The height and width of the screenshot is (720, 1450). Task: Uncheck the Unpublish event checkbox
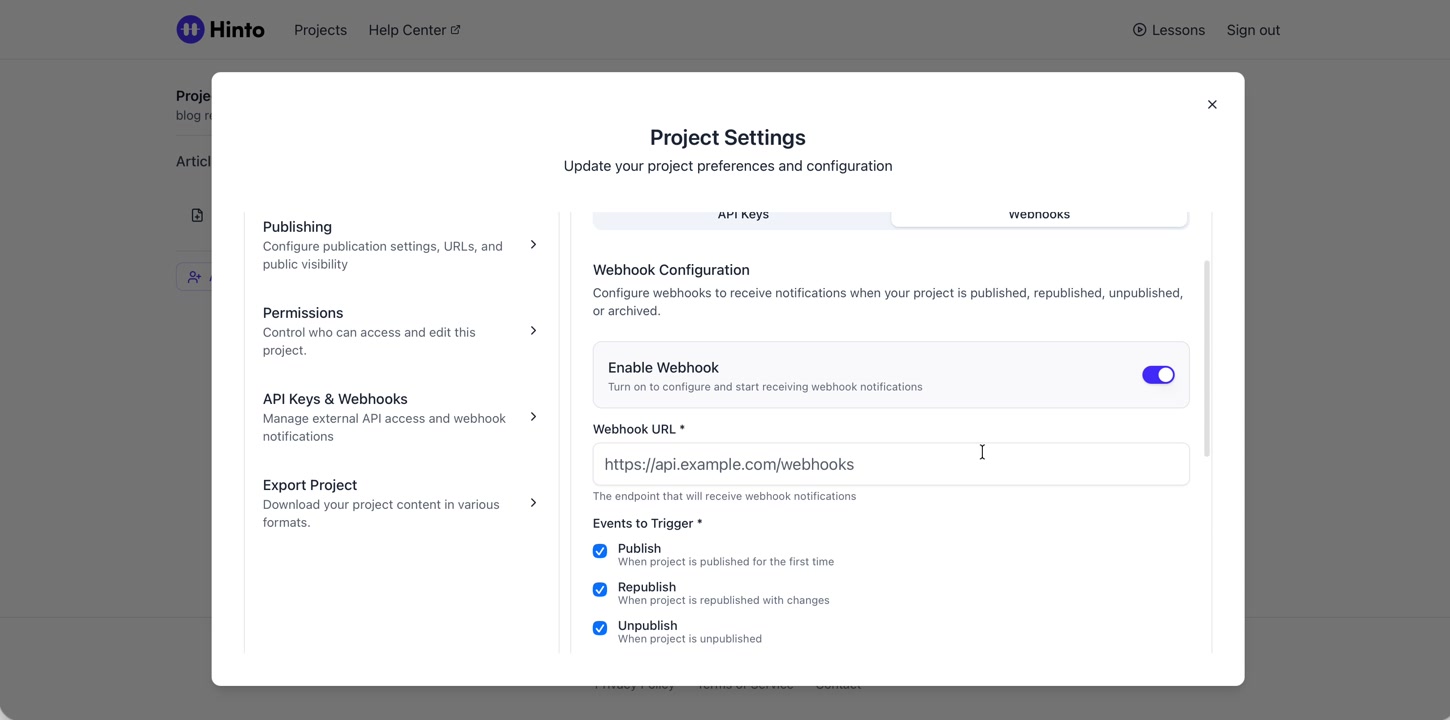pyautogui.click(x=600, y=628)
